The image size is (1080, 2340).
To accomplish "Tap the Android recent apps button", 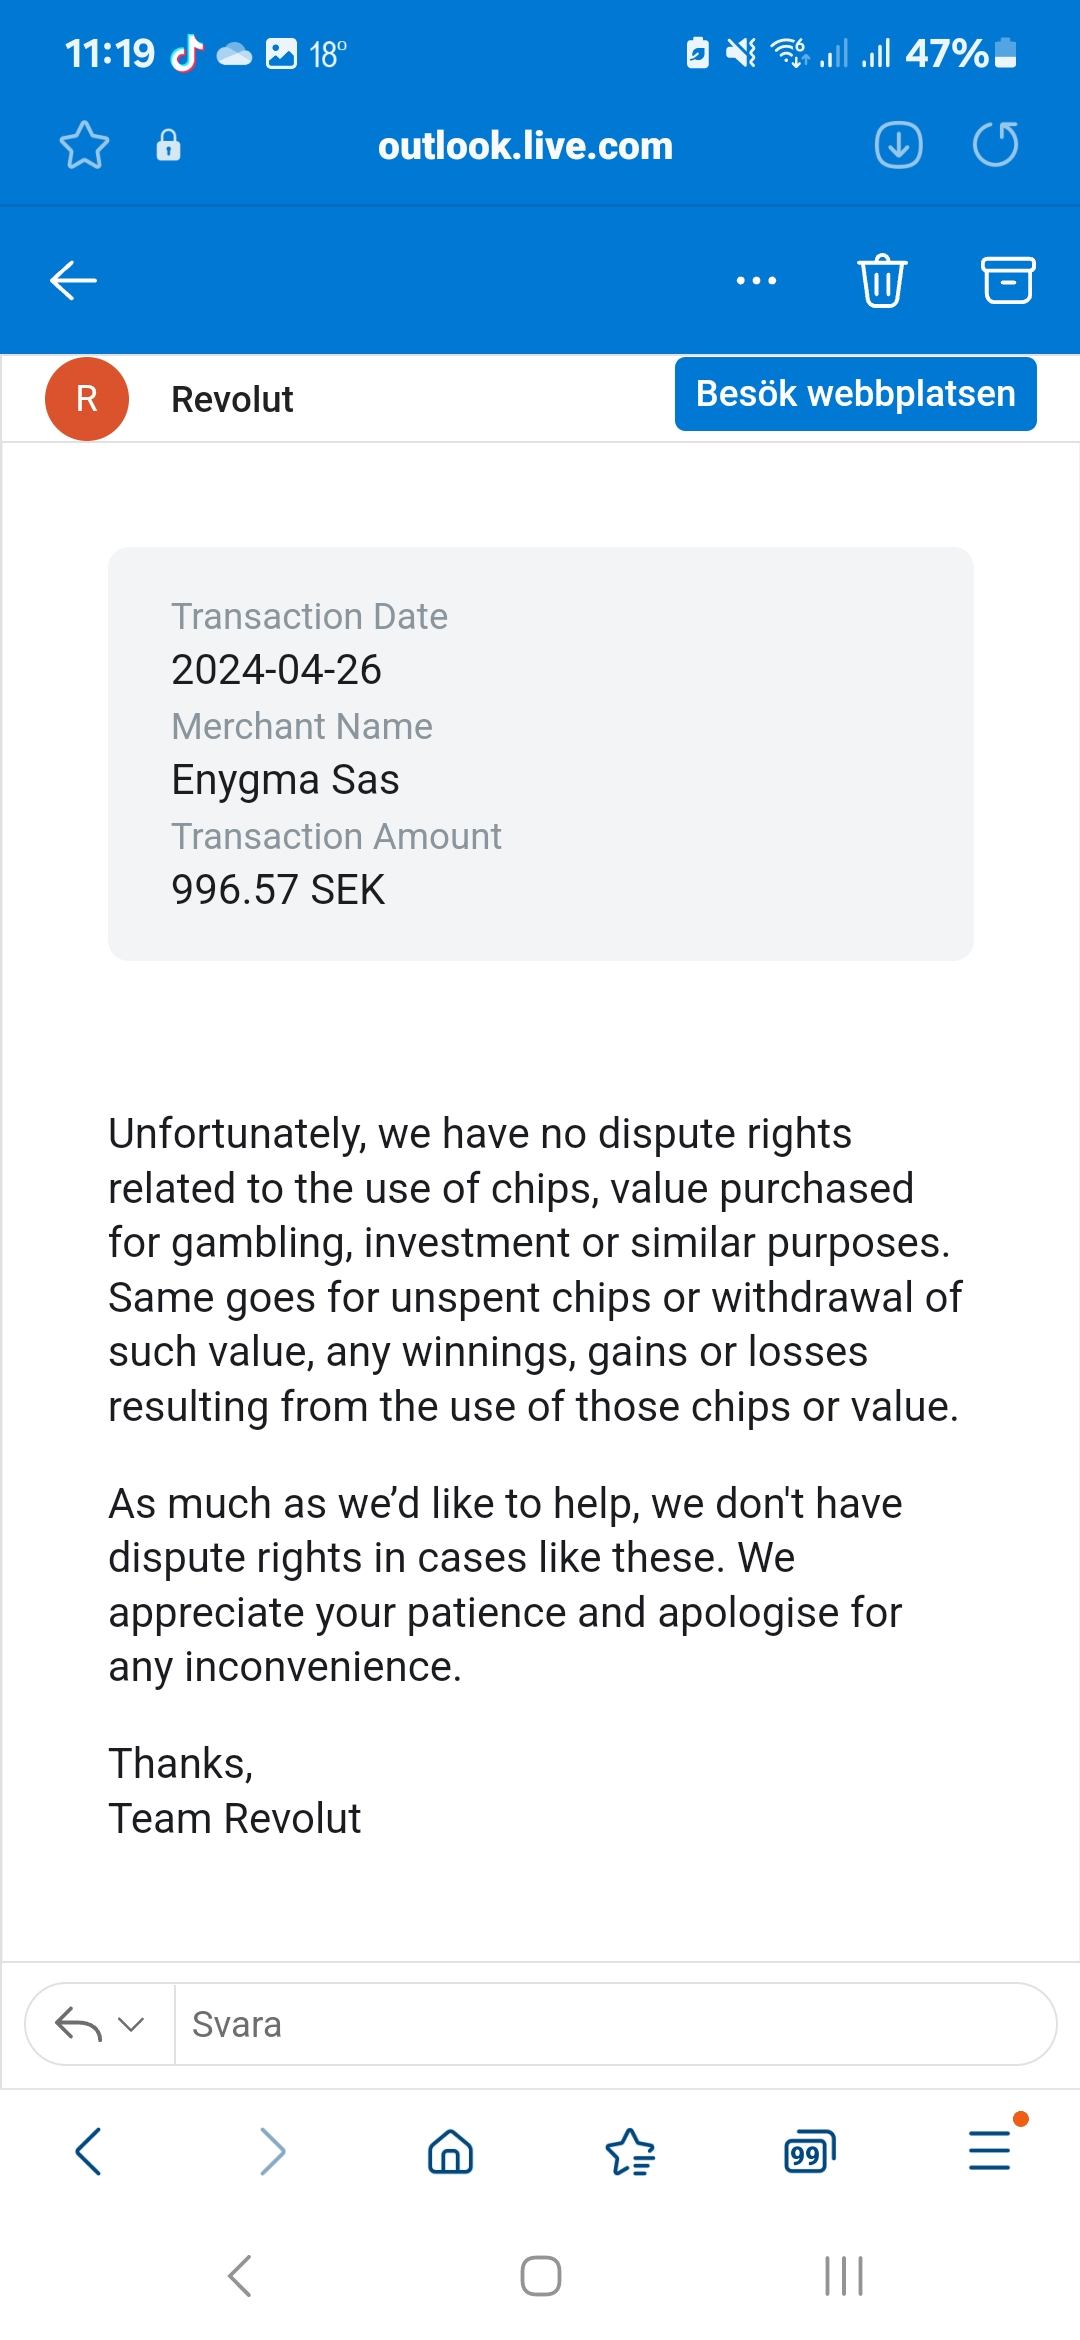I will 843,2277.
